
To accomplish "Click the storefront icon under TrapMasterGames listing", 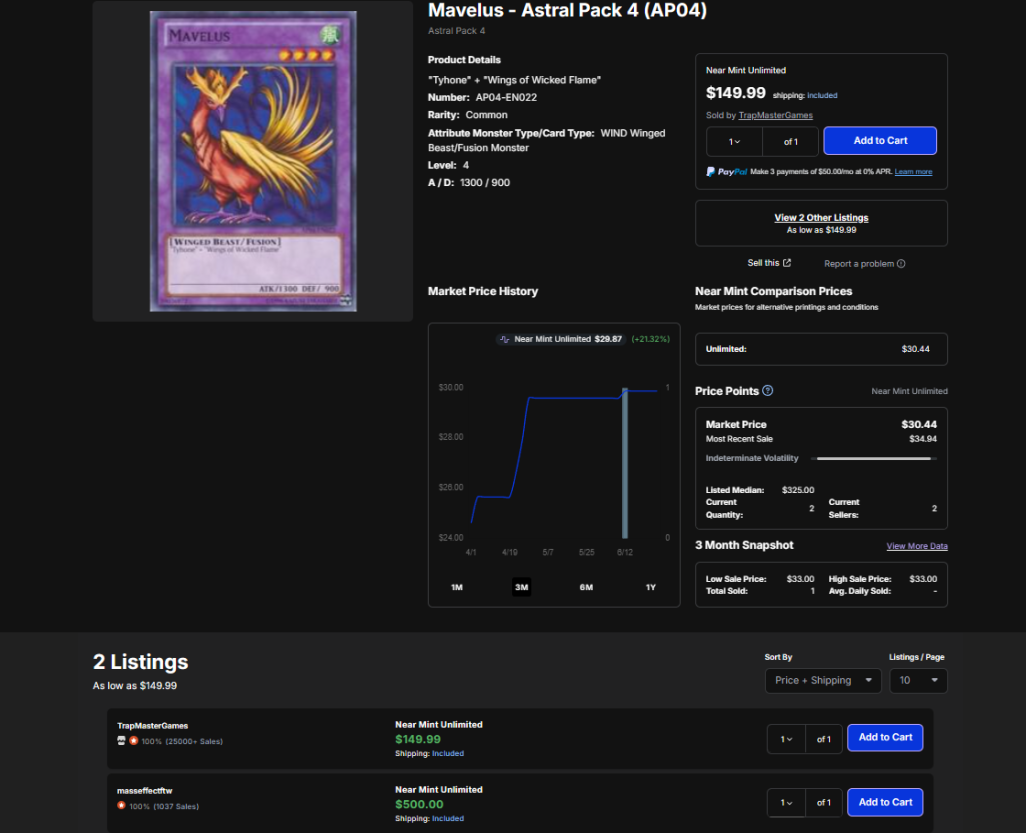I will click(x=121, y=741).
